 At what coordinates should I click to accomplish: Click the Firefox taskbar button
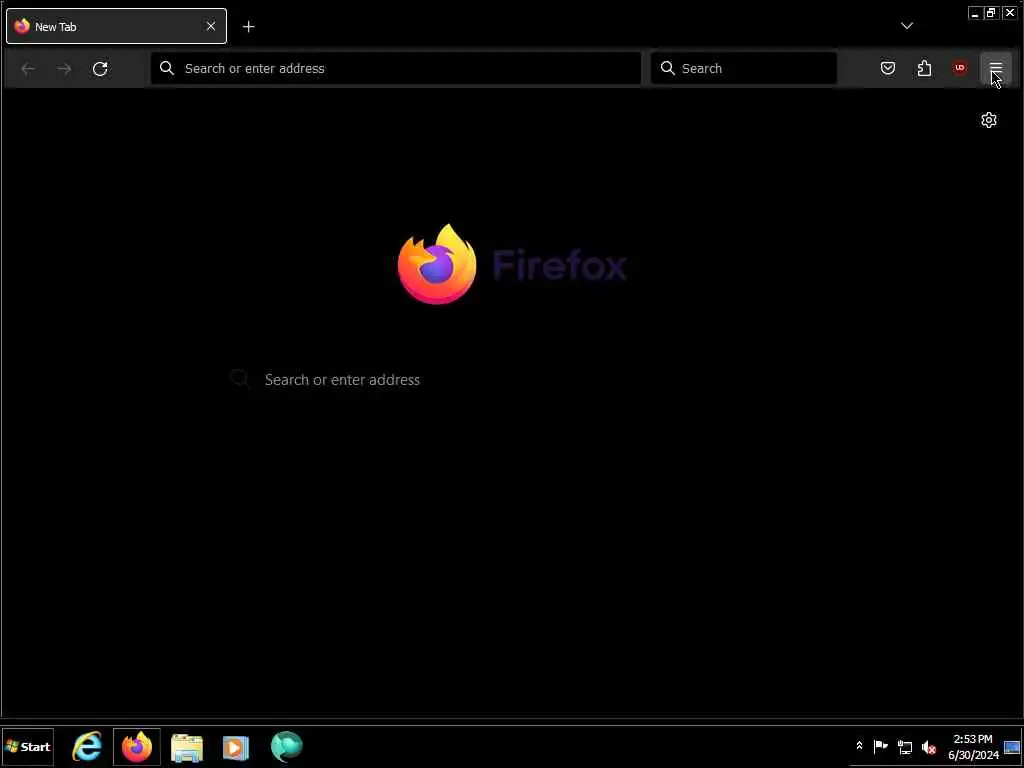click(x=136, y=746)
